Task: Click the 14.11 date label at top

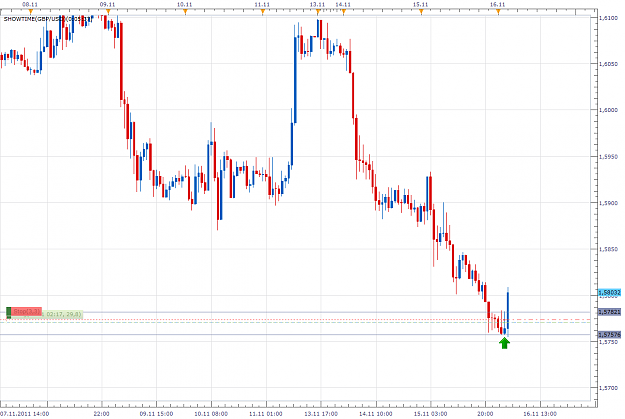Action: click(x=343, y=4)
